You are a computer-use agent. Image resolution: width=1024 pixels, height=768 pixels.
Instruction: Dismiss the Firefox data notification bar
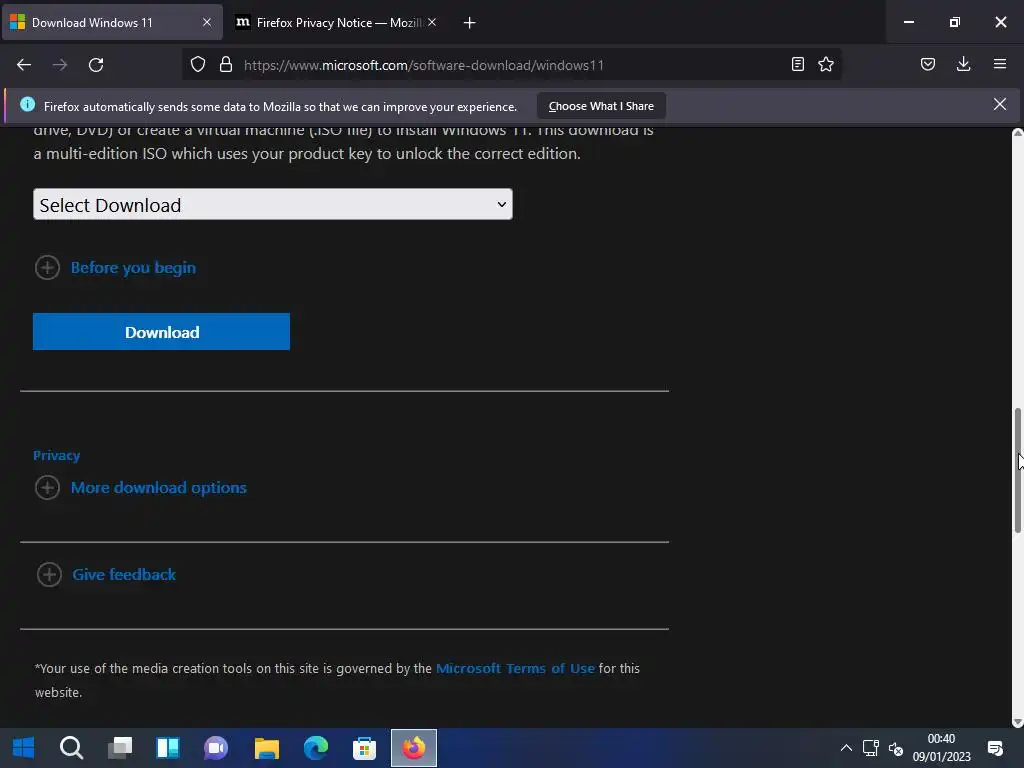1000,104
